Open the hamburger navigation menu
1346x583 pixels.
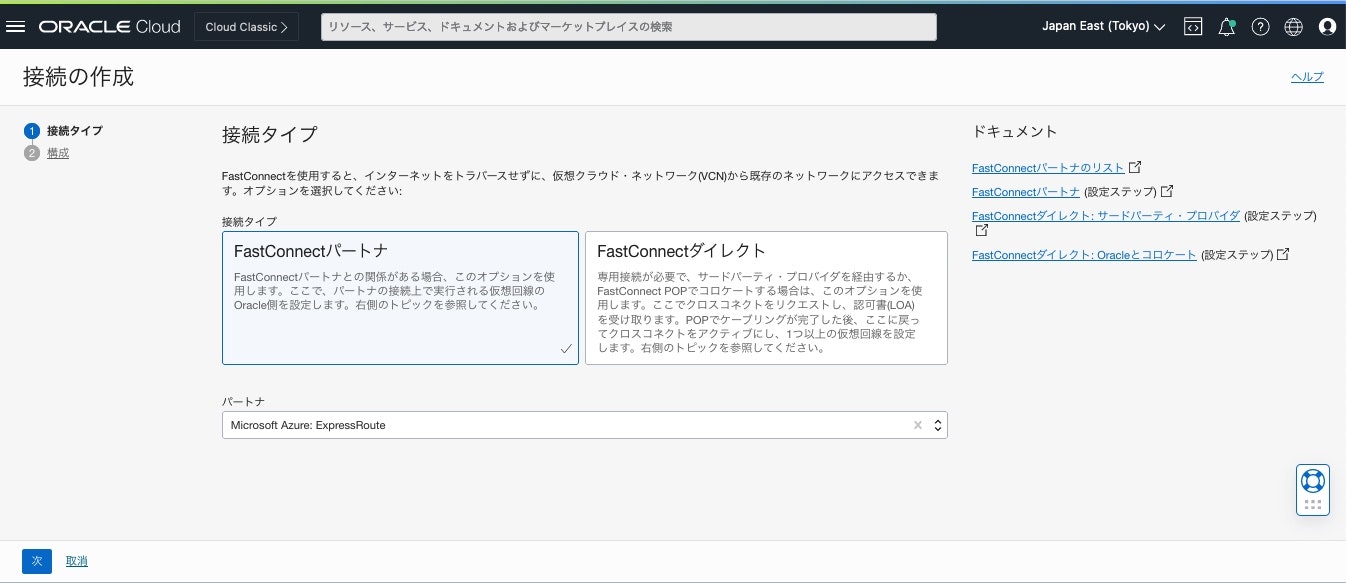15,27
